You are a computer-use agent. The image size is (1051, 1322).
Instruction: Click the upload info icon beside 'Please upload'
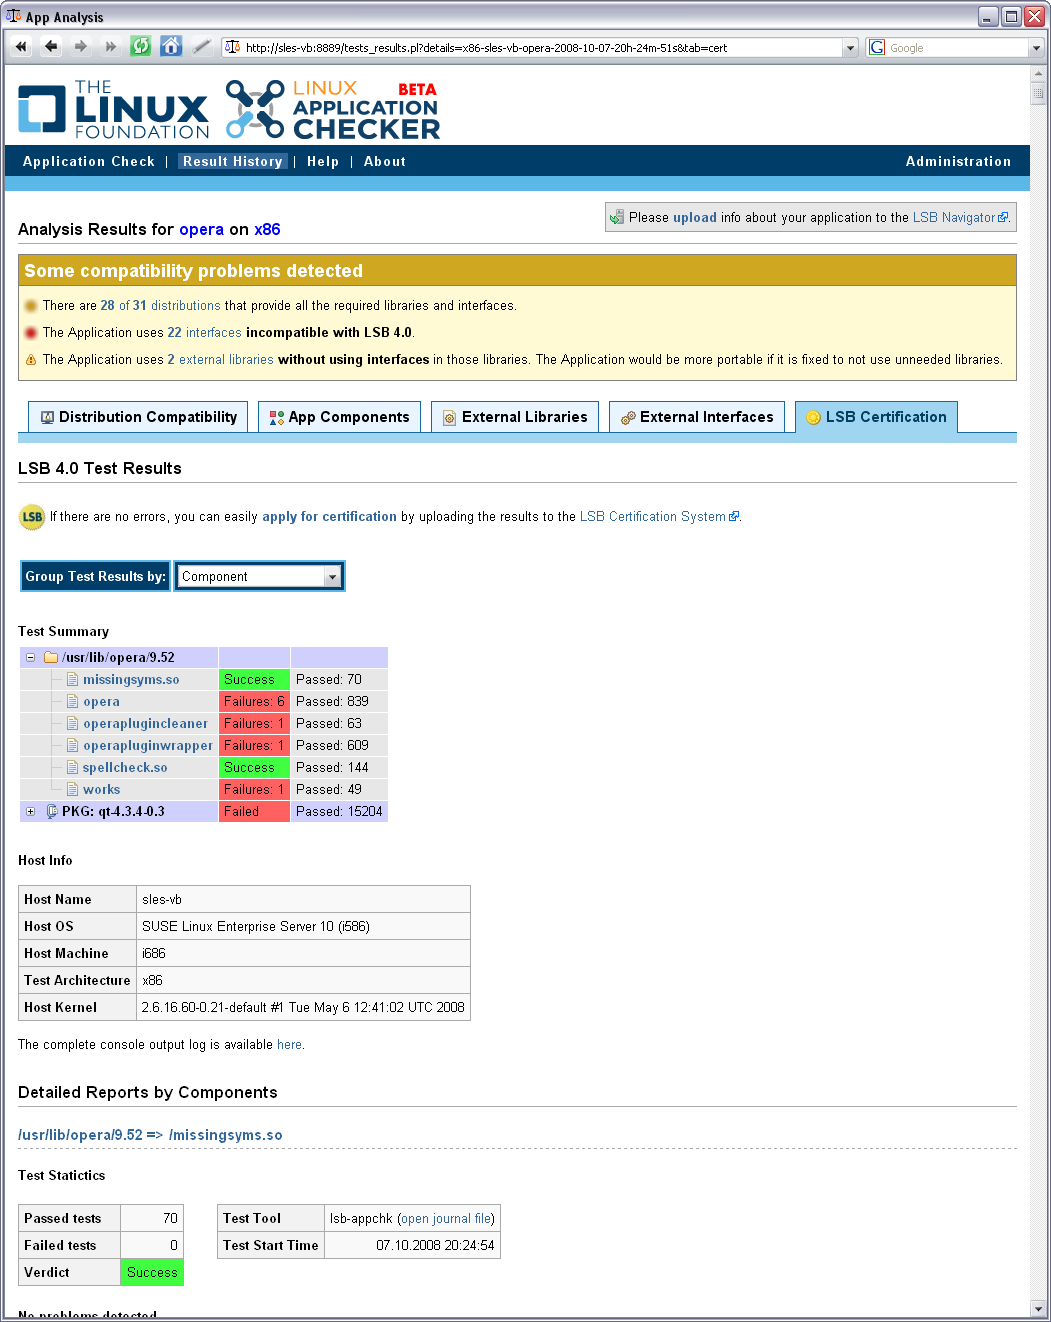pos(617,217)
